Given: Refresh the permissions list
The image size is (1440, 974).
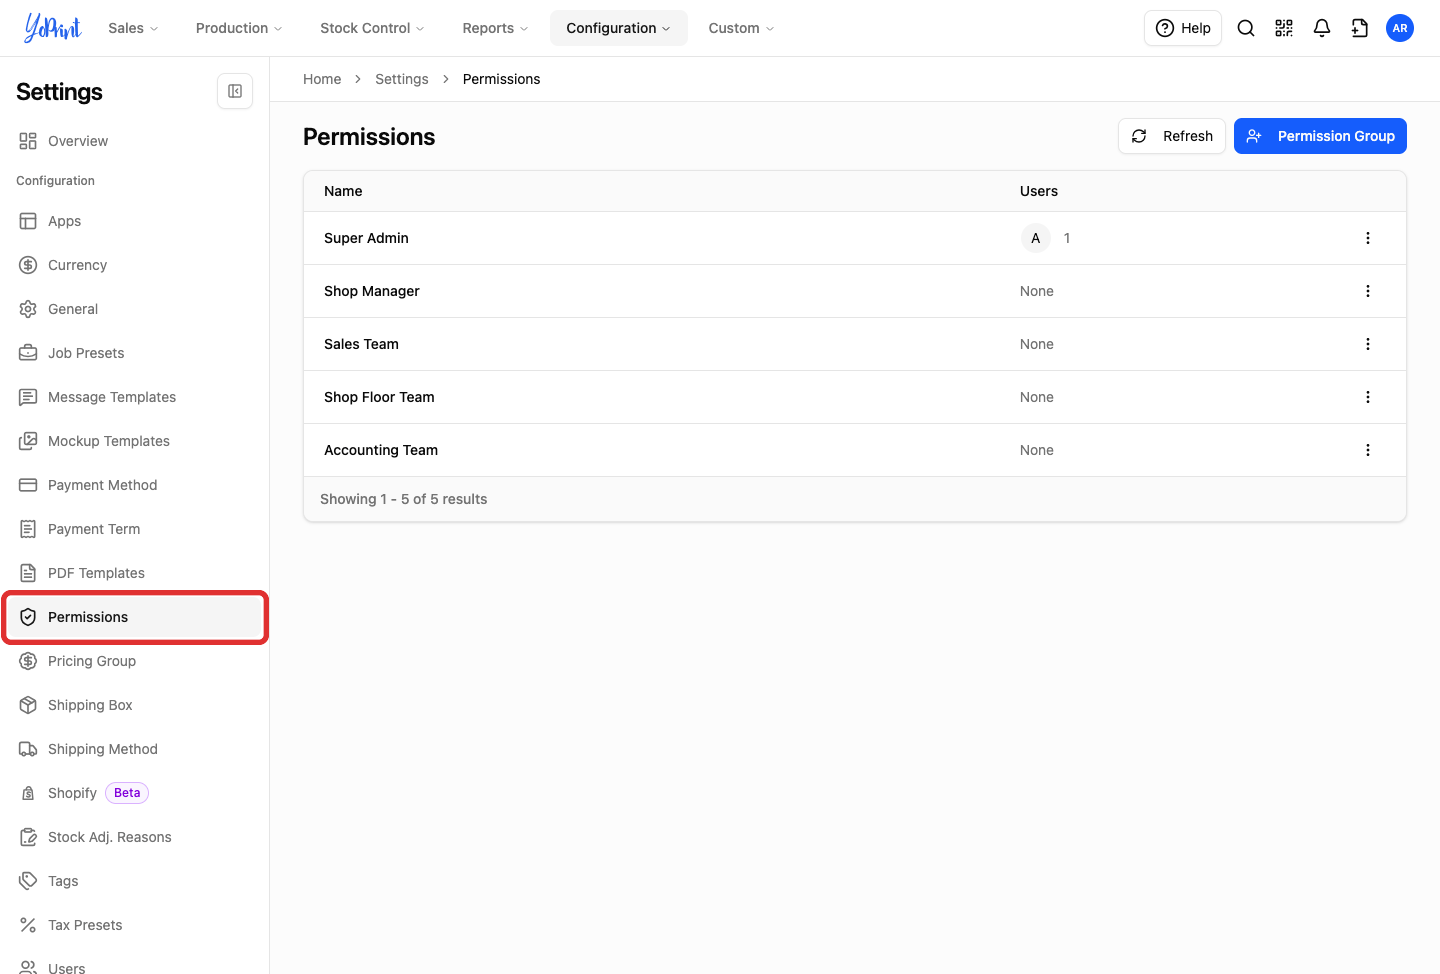Looking at the screenshot, I should [x=1172, y=136].
